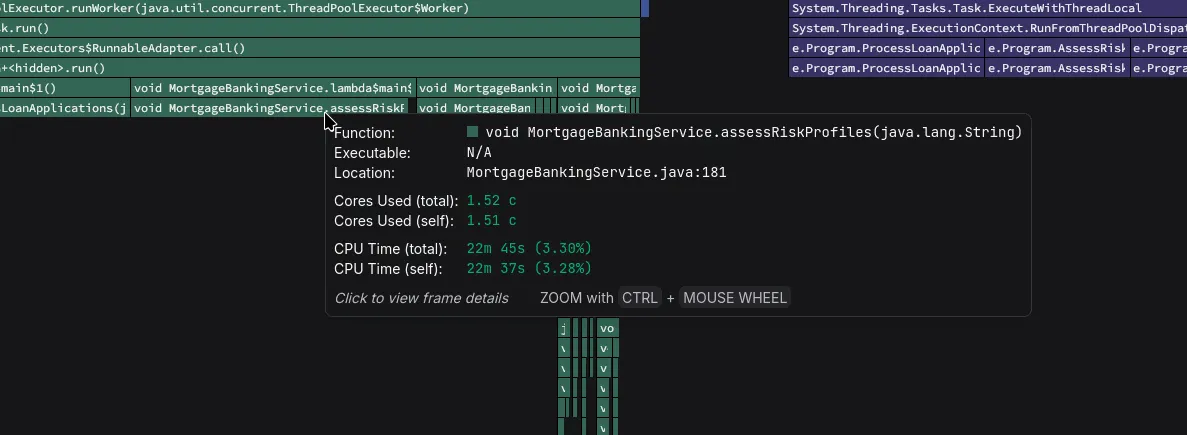Click the small 'j' frame below the tooltip
Screen dimensions: 1187x435
point(564,328)
